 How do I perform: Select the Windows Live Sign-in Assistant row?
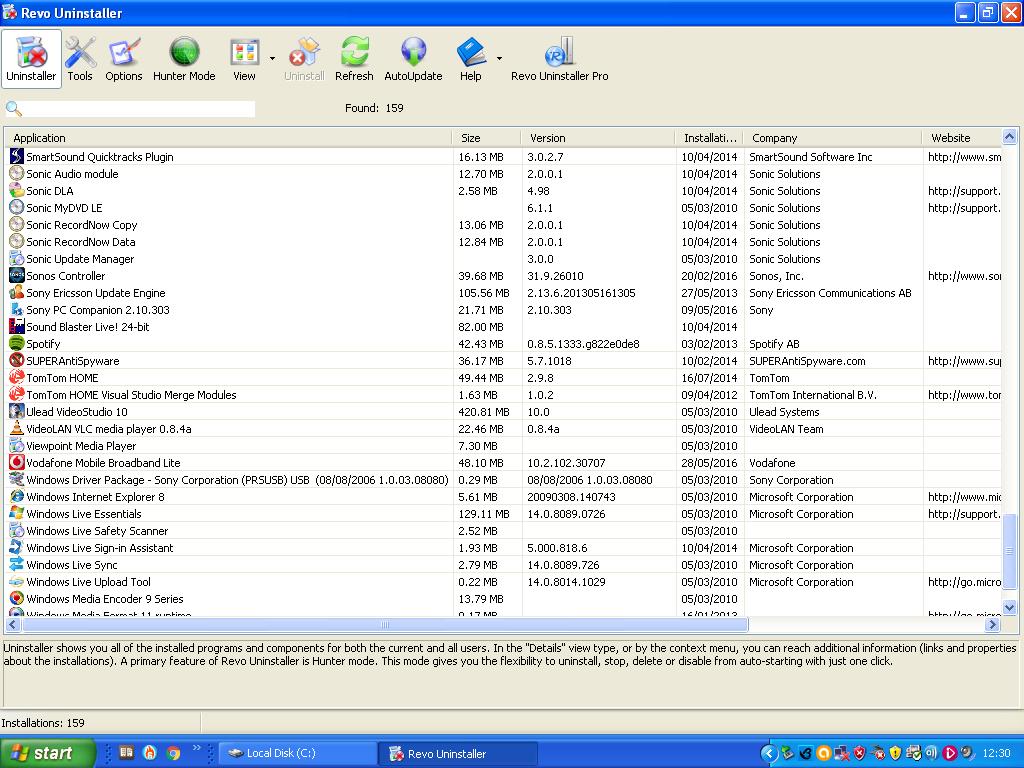tap(503, 547)
